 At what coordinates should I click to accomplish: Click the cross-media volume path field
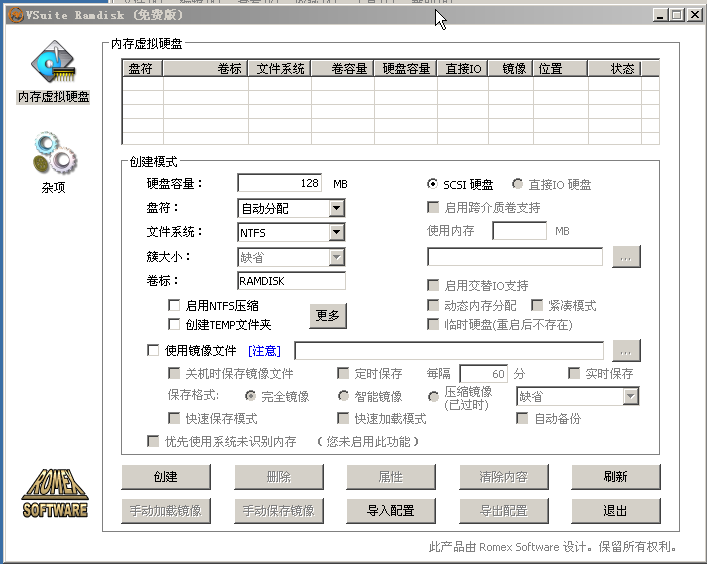[515, 257]
